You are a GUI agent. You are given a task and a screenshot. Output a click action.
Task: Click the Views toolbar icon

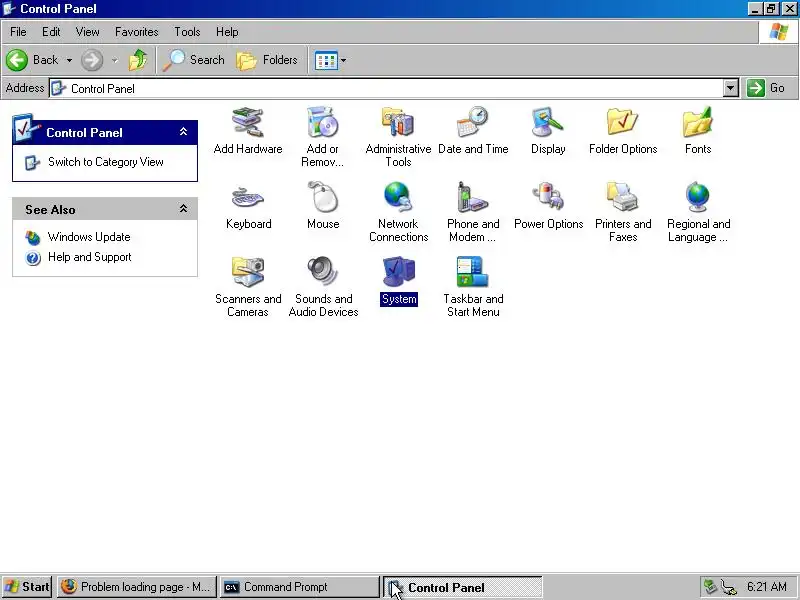point(326,60)
